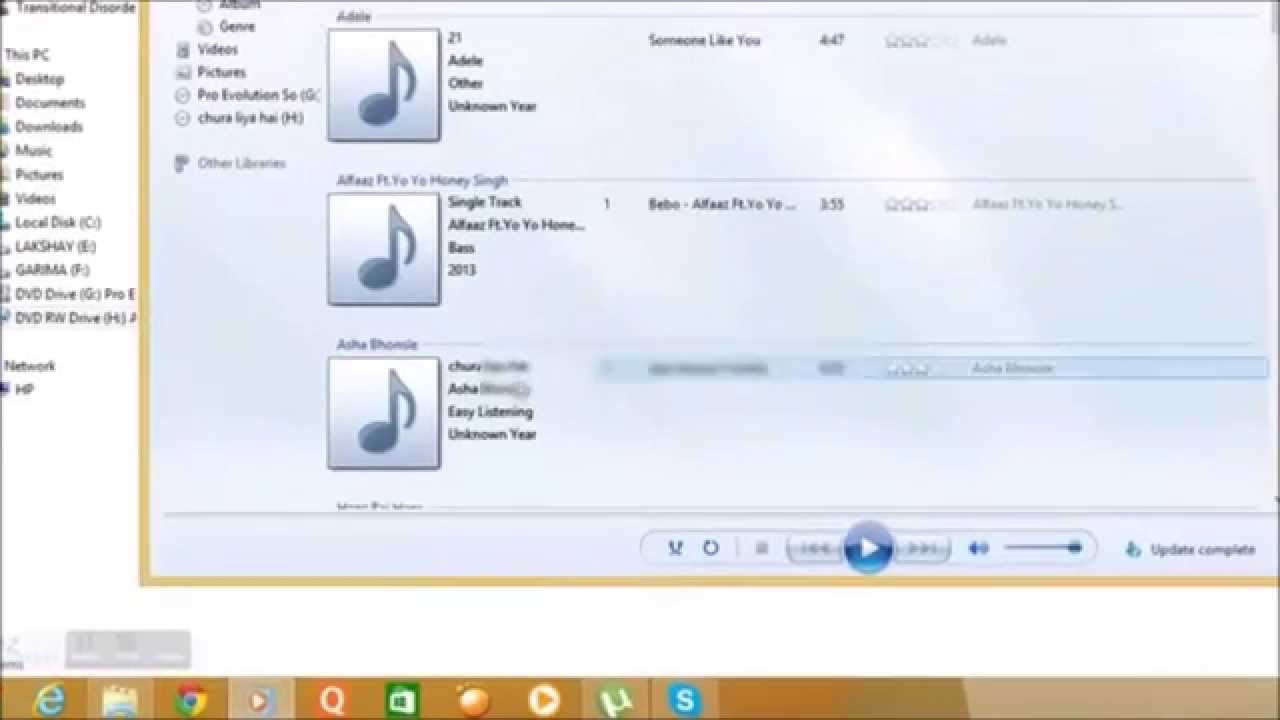Open File Explorer from the taskbar

(120, 700)
